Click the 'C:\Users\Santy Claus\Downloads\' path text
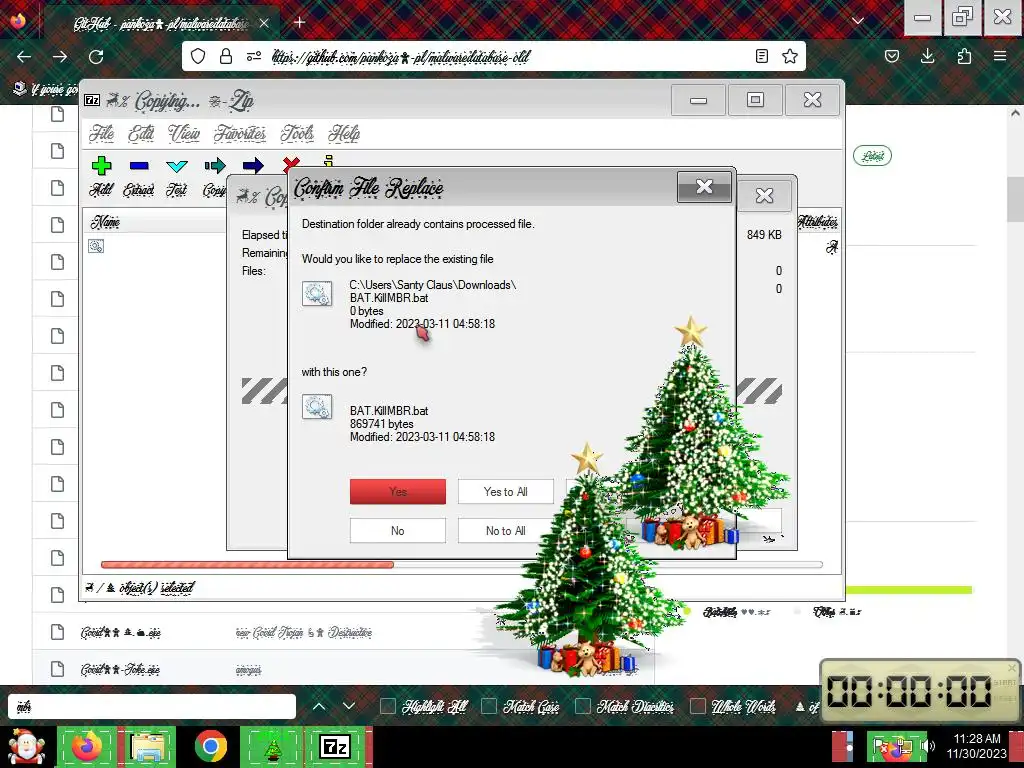The image size is (1024, 768). click(432, 285)
